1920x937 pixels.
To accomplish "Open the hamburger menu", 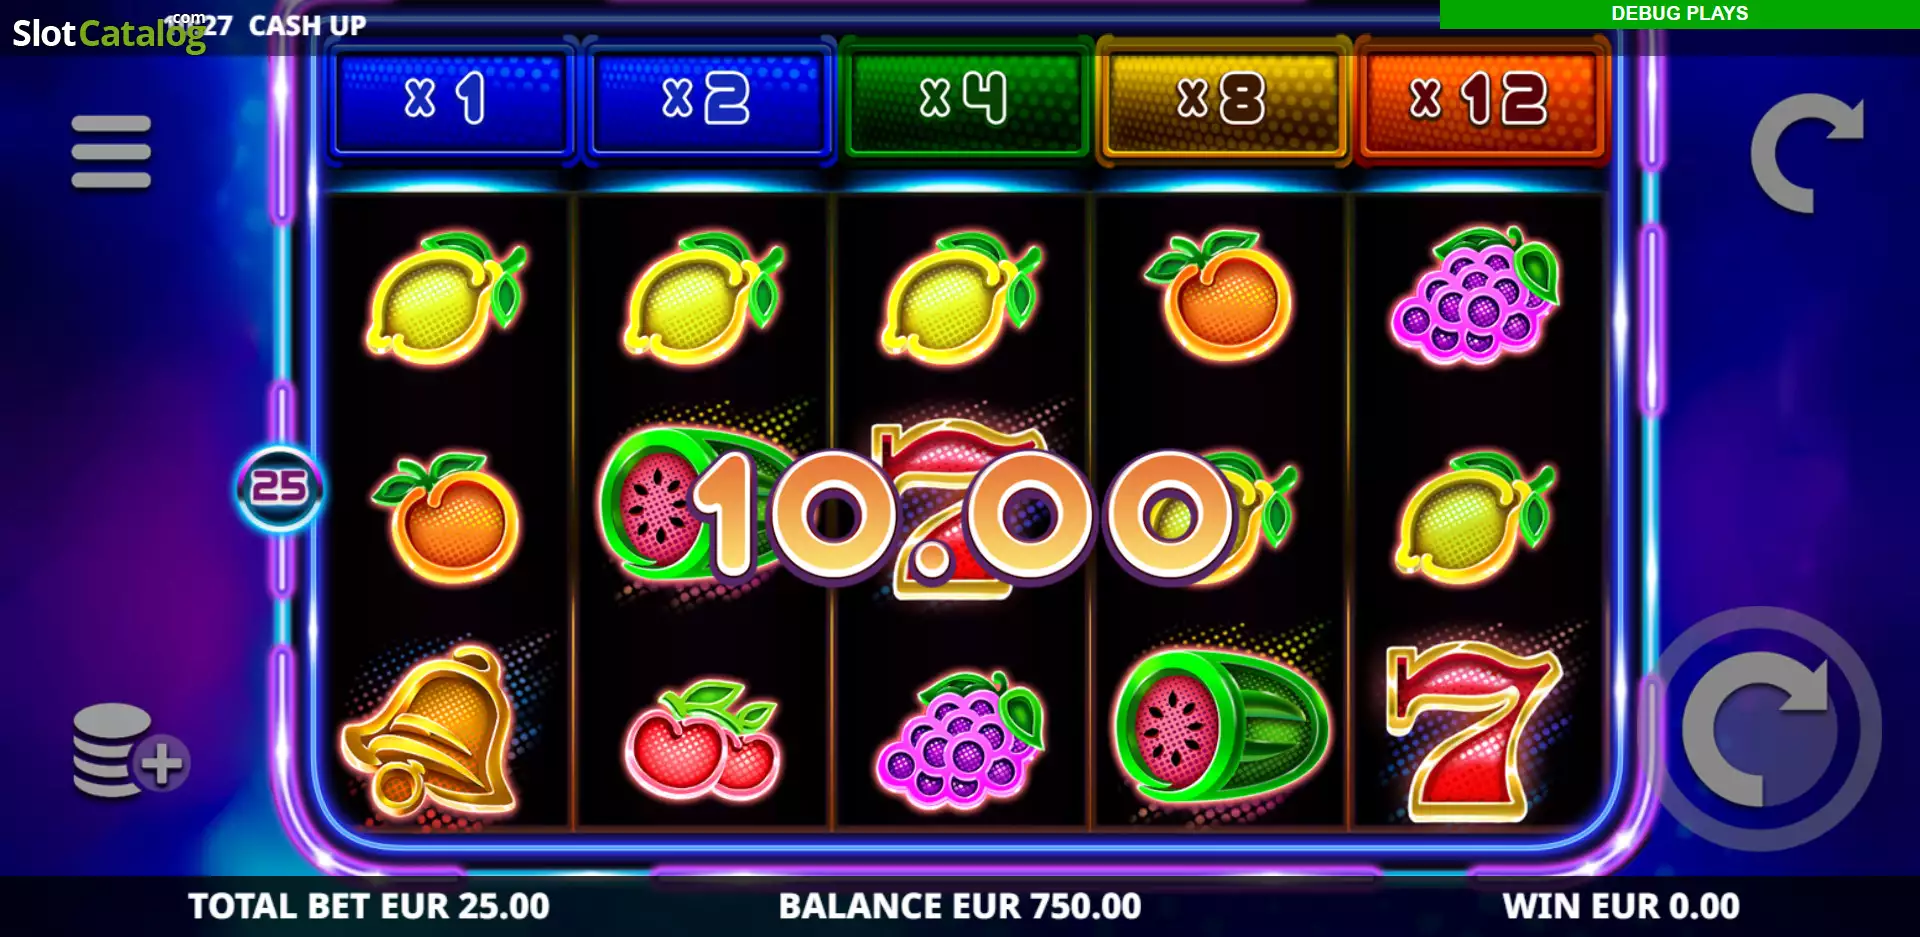I will [x=111, y=152].
